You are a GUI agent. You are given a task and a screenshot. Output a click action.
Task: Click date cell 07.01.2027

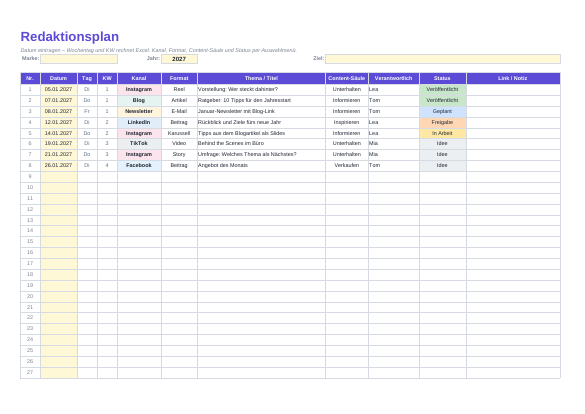coord(59,100)
